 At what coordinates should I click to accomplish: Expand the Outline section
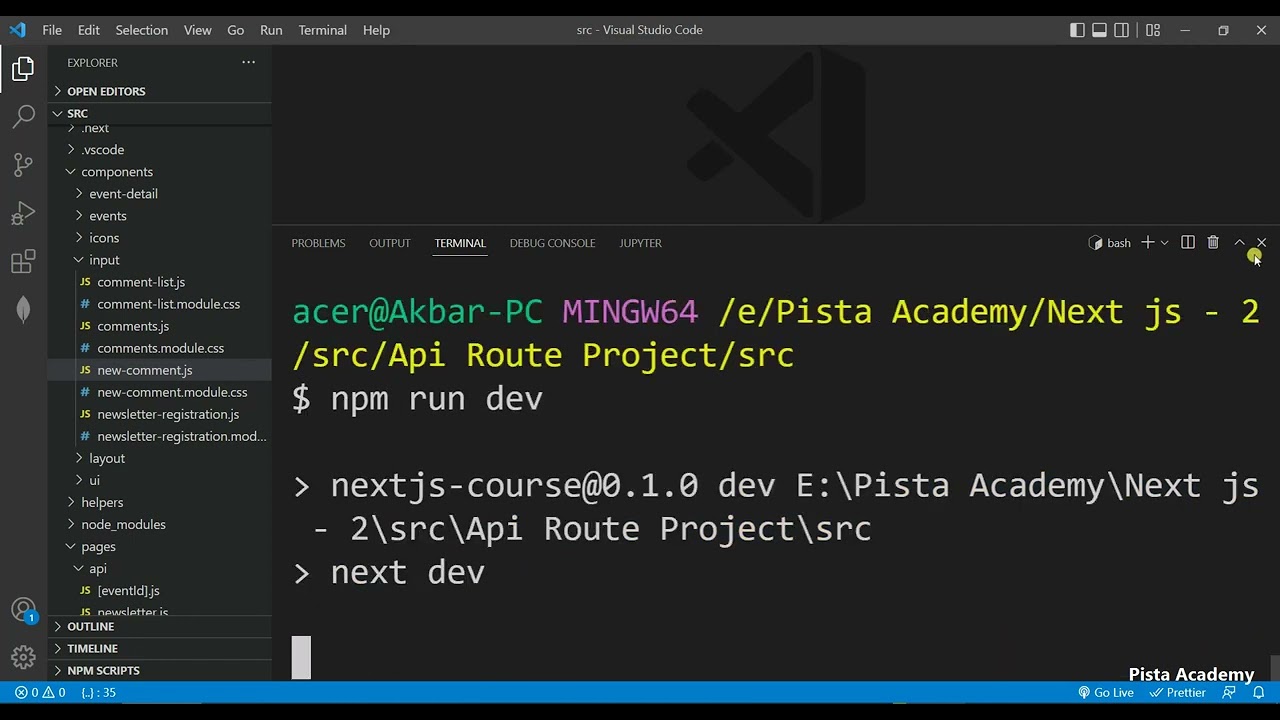pos(160,626)
